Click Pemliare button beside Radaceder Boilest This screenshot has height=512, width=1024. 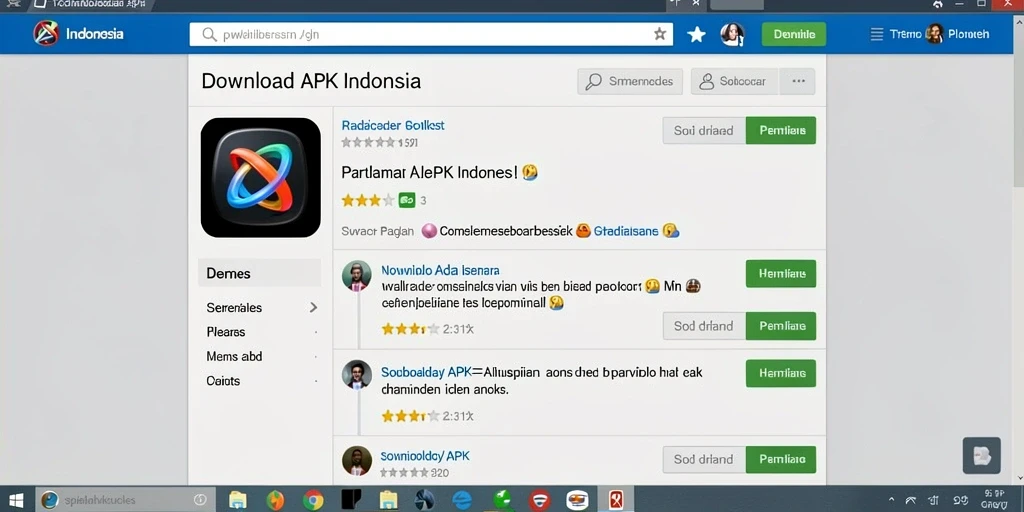(x=781, y=131)
